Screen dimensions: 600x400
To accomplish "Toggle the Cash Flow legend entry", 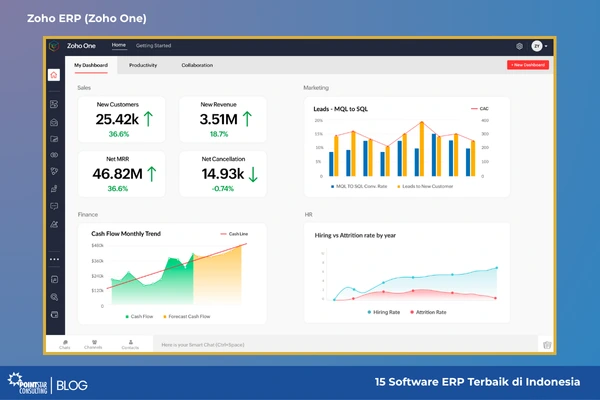I will click(x=139, y=317).
